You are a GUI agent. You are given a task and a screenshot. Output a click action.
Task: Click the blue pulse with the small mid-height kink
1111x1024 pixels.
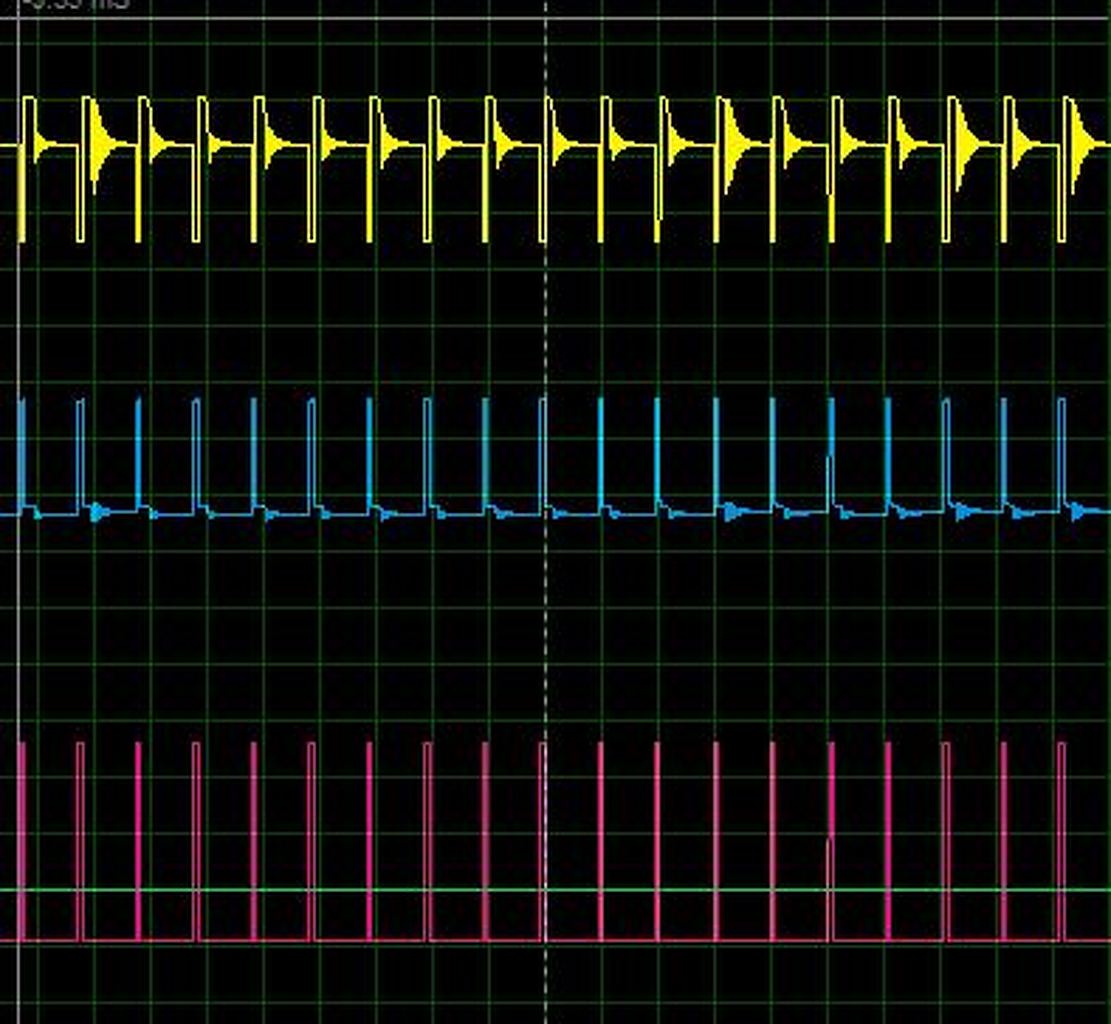[830, 455]
